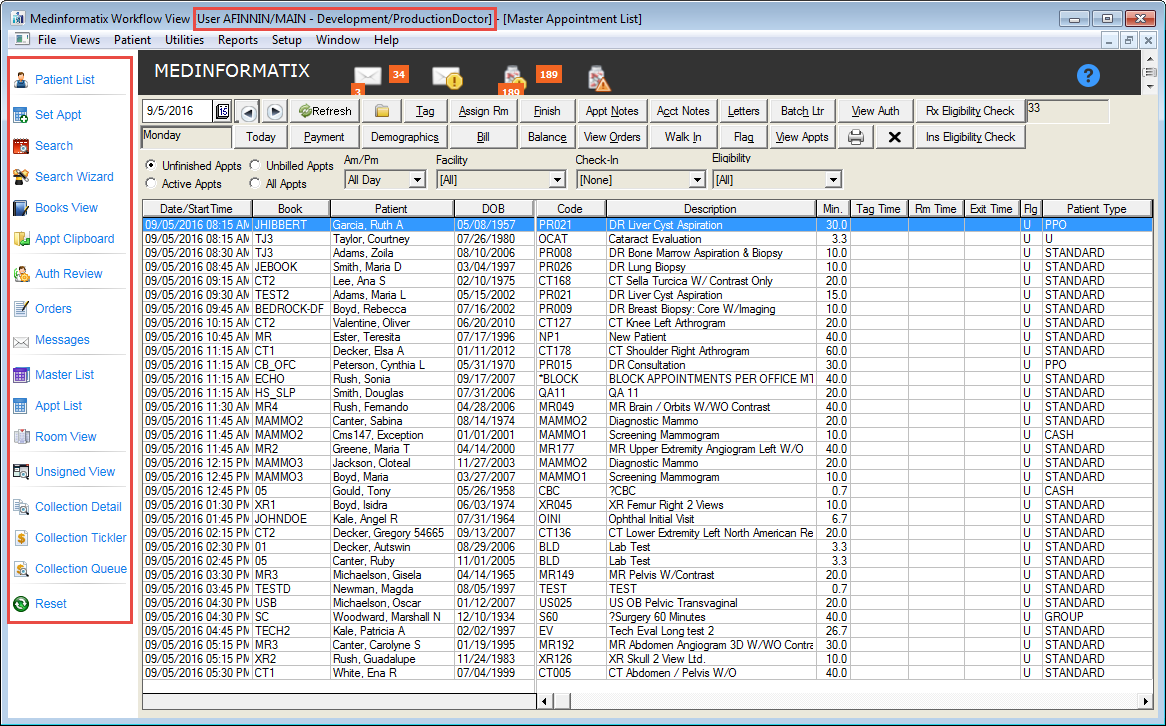Click prescription bottle icon with warning triangle
Screen dimensions: 1166x726
(x=598, y=78)
